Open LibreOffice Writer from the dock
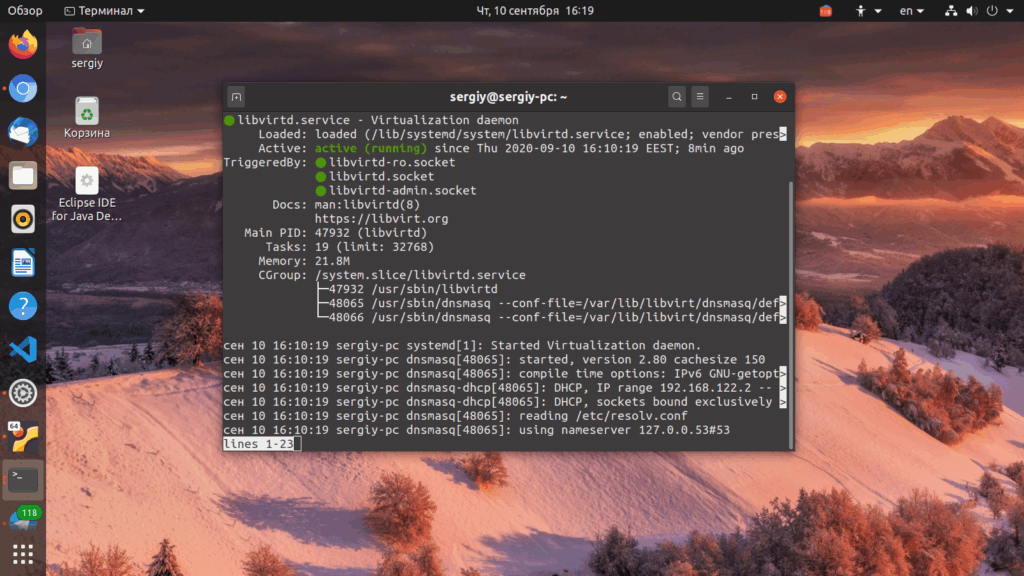This screenshot has width=1024, height=576. point(23,263)
